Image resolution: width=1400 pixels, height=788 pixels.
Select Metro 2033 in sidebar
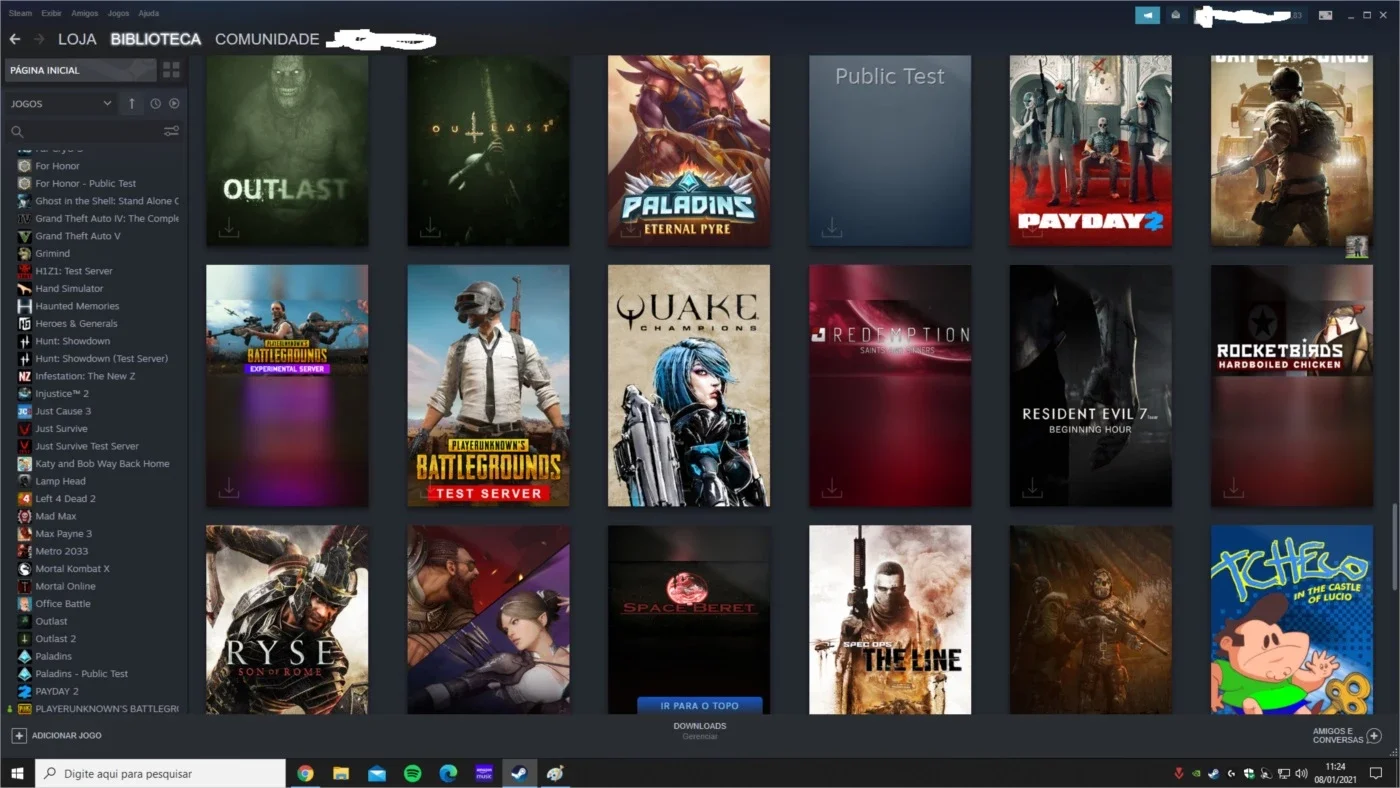61,551
